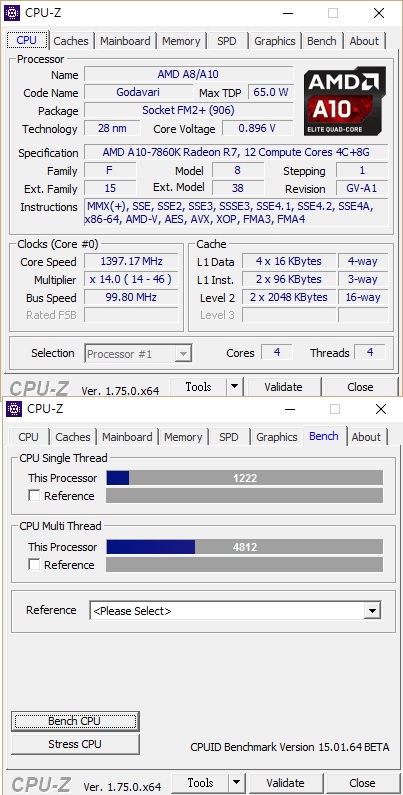Viewport: 403px width, 795px height.
Task: Click the CPUID Benchmark Version 15.01.64 BETA text
Action: (290, 747)
